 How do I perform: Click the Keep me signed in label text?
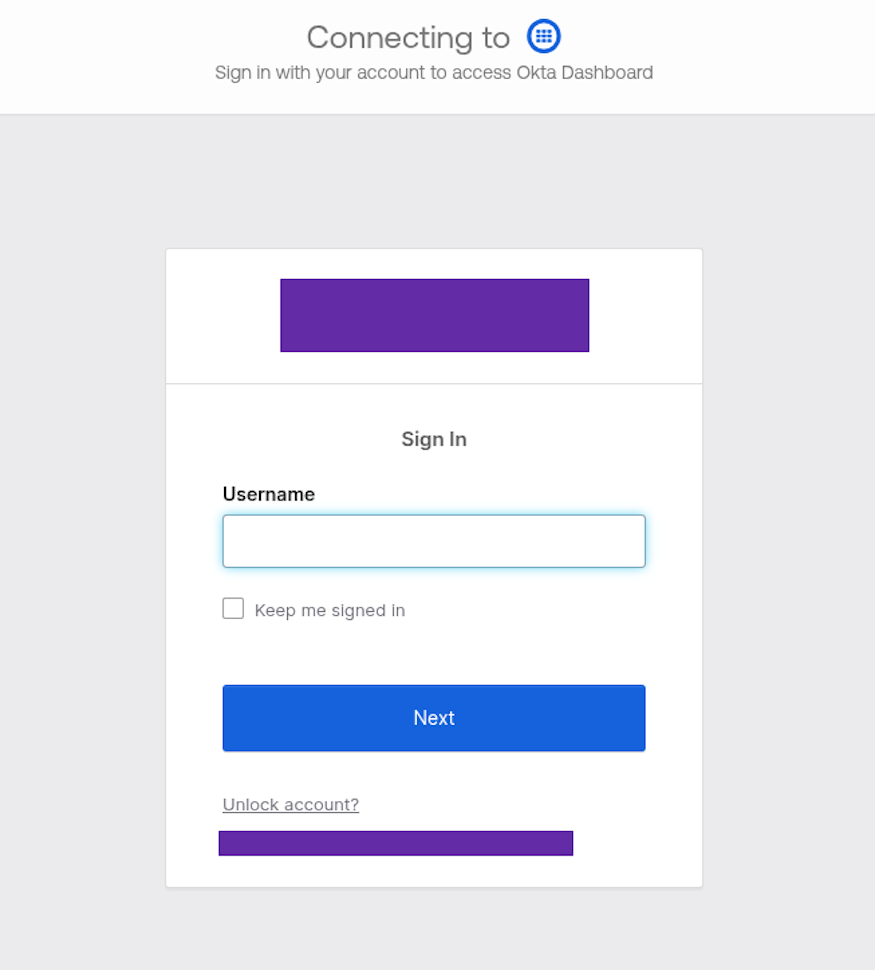pos(329,610)
